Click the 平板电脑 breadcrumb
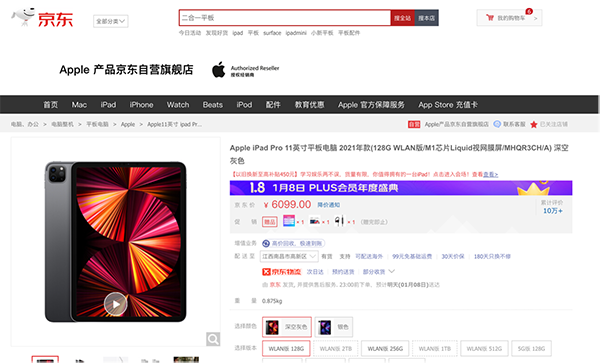Image resolution: width=600 pixels, height=363 pixels. 97,124
